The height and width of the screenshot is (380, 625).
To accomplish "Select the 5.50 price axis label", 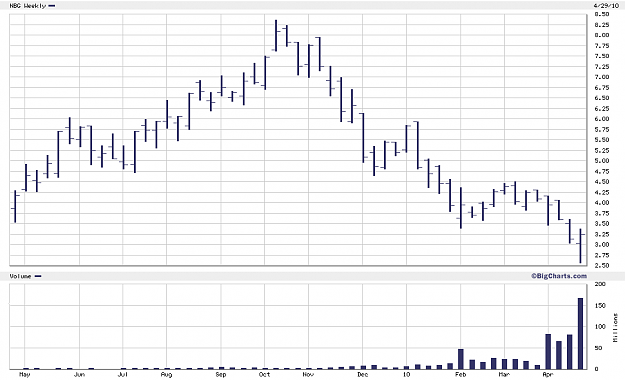I will [601, 140].
